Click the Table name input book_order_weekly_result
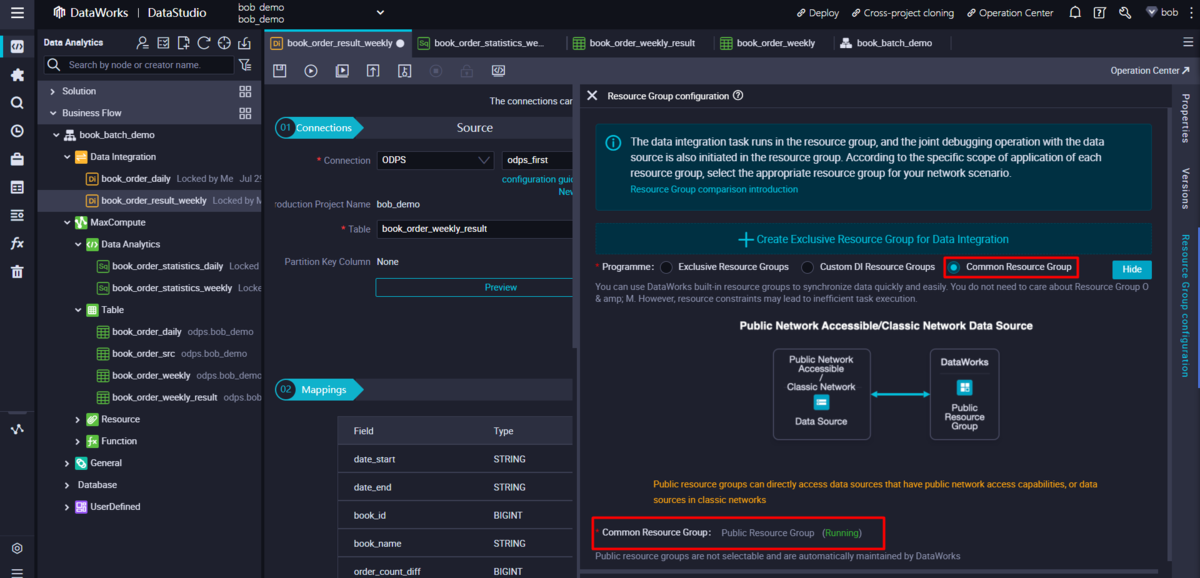Screen dimensions: 1200x578 point(476,229)
